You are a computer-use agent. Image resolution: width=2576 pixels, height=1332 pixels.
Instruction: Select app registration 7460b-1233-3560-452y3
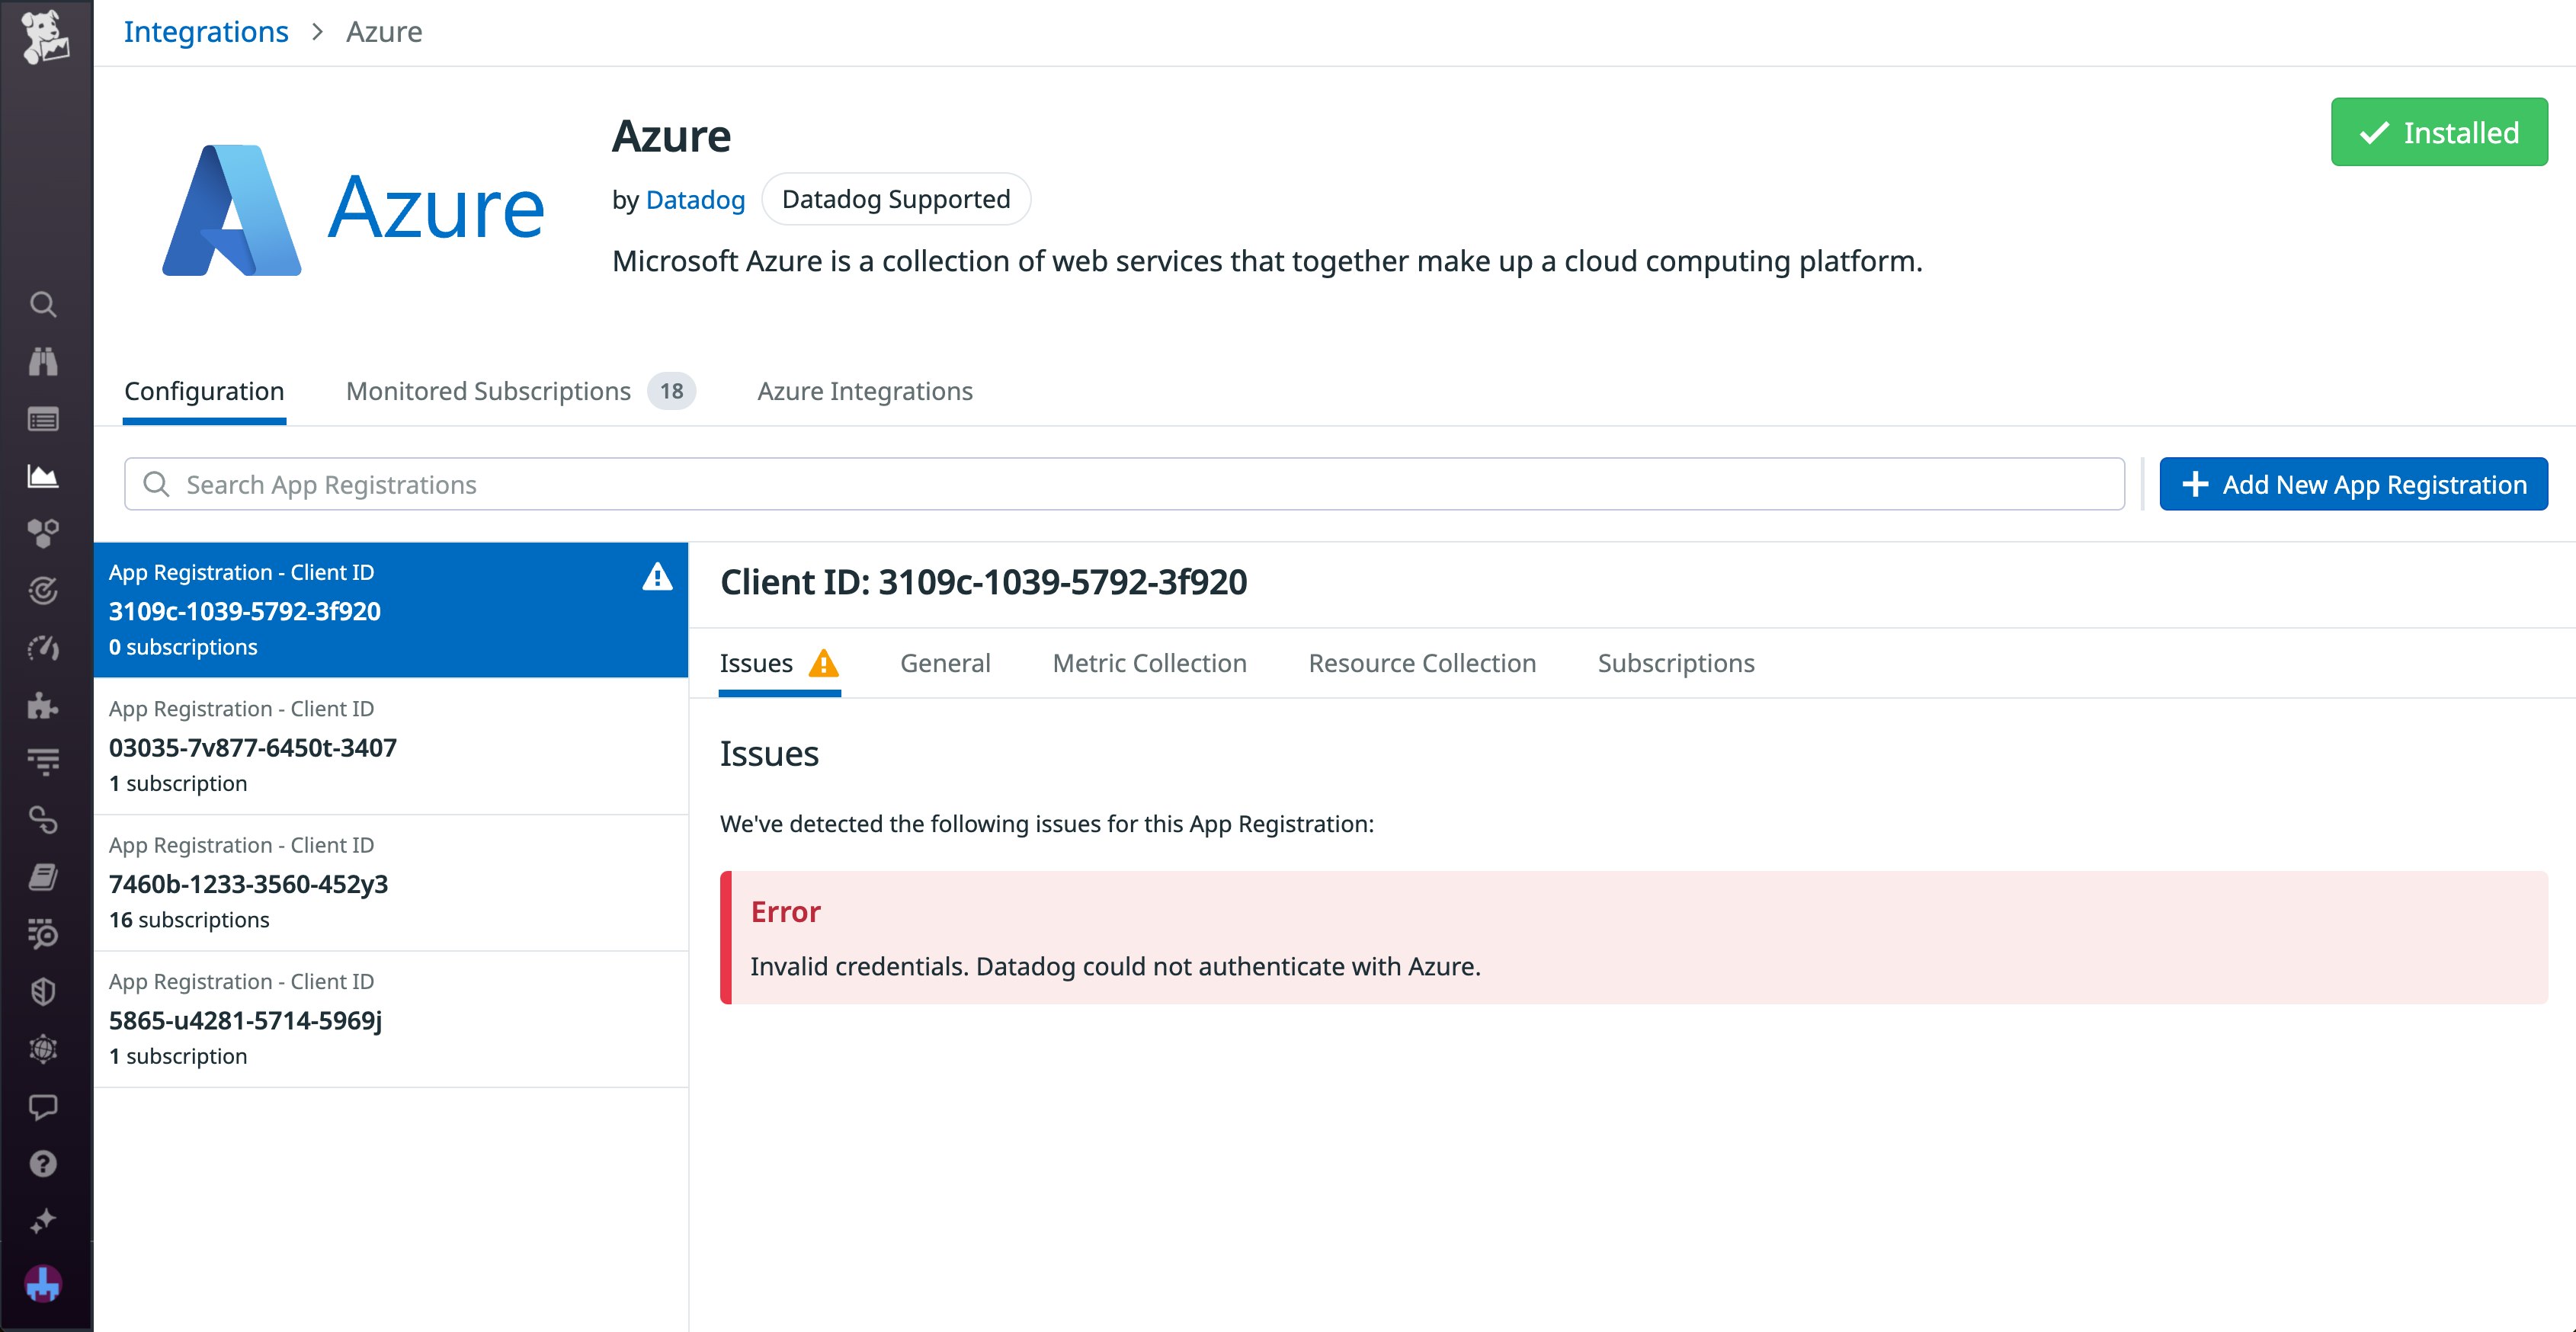(x=390, y=883)
